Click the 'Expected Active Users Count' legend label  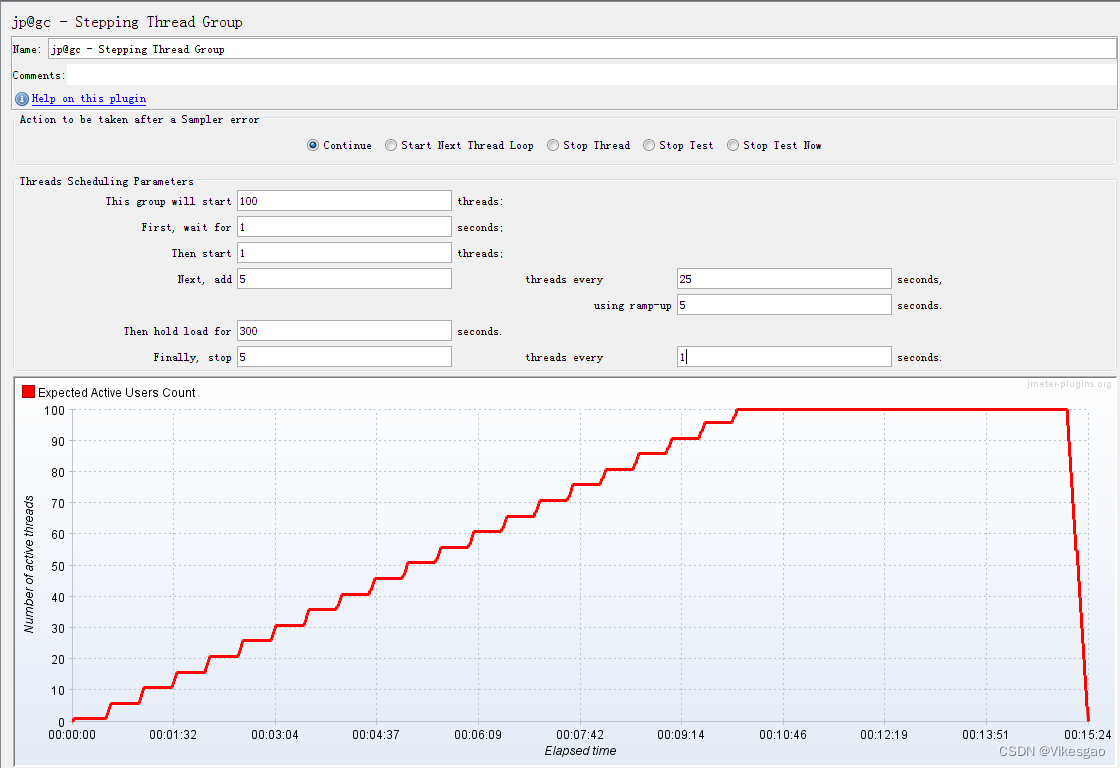pyautogui.click(x=116, y=392)
